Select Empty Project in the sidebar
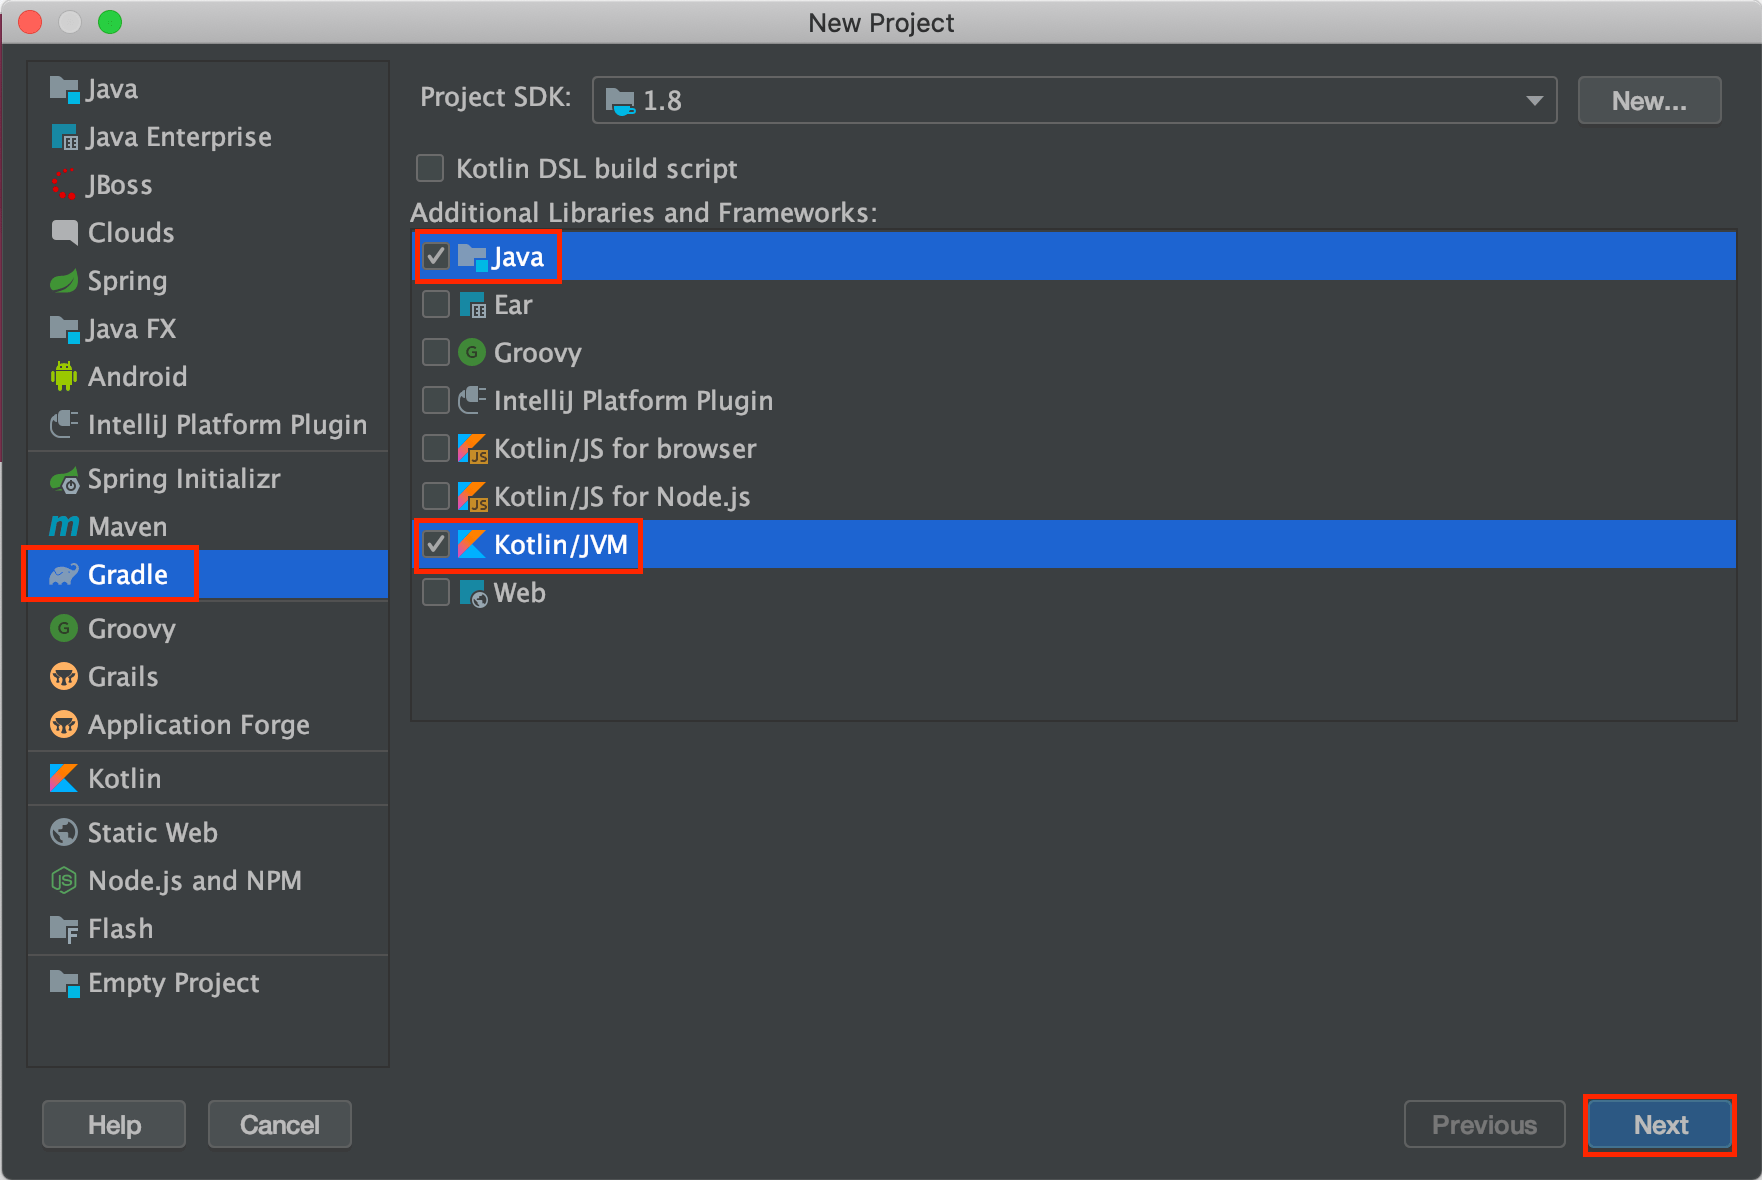This screenshot has width=1762, height=1180. pyautogui.click(x=172, y=983)
